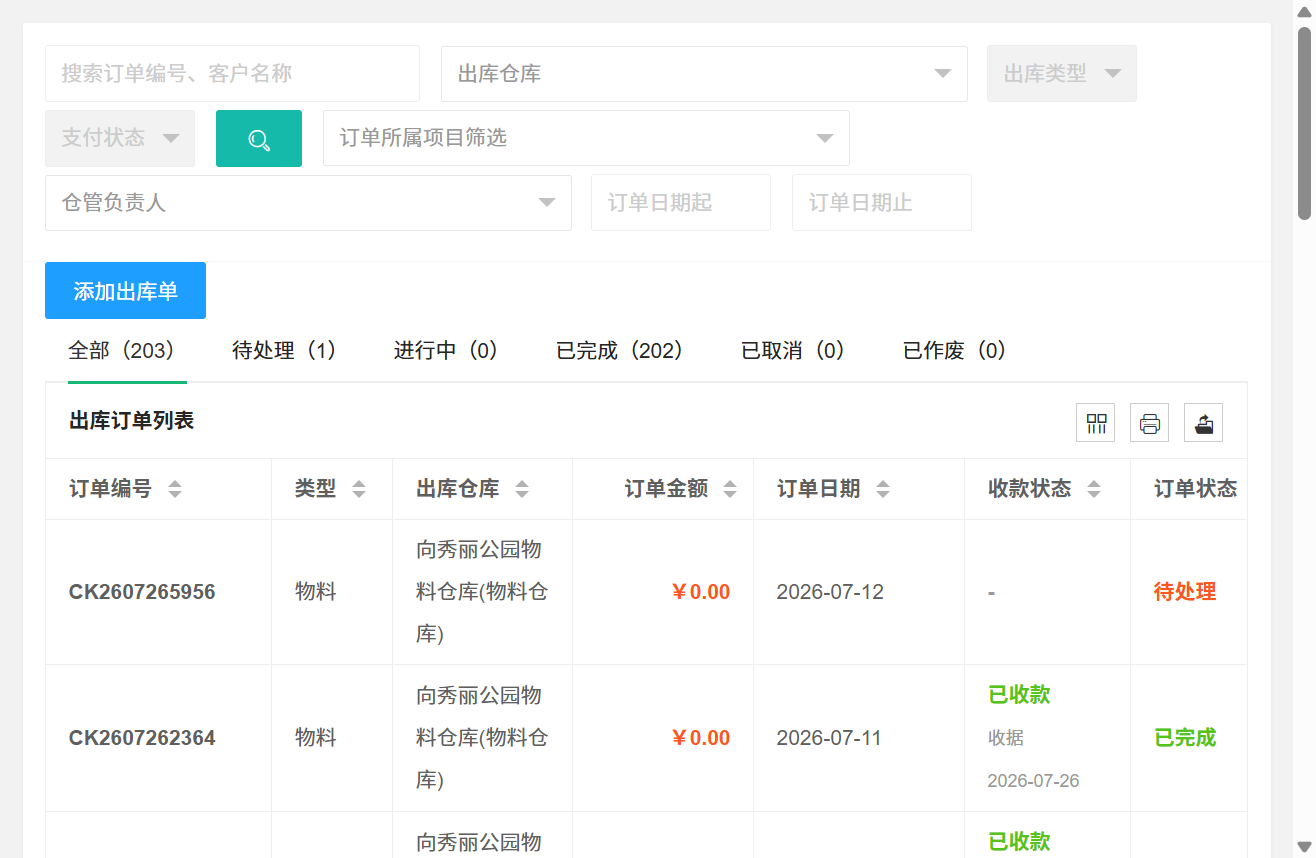The width and height of the screenshot is (1316, 858).
Task: Click the export icon in list header
Action: [1203, 423]
